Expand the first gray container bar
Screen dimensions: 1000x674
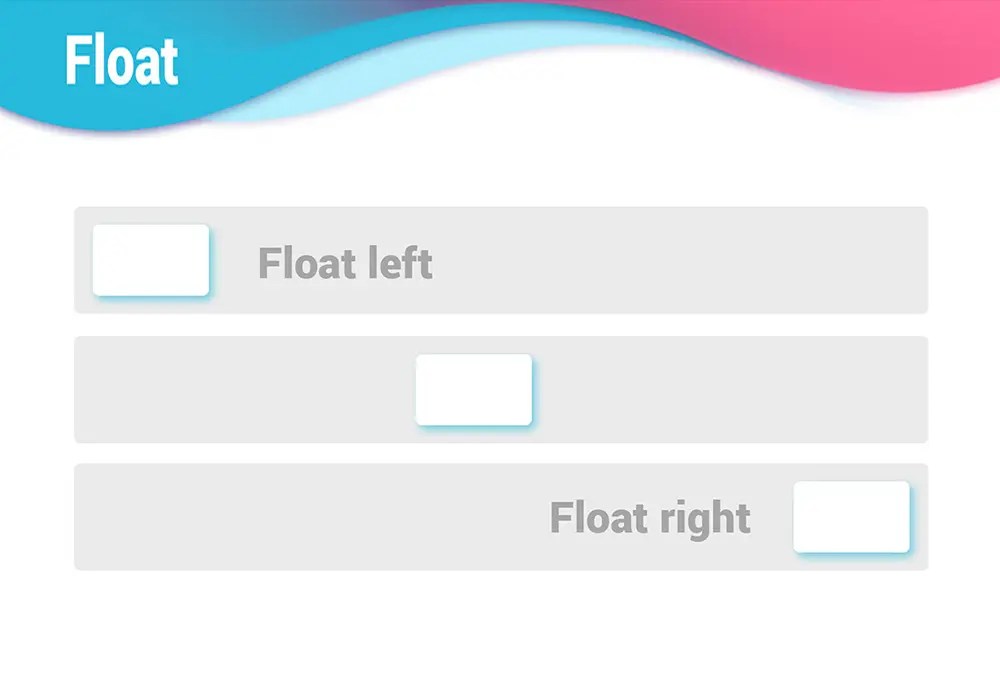(x=600, y=260)
